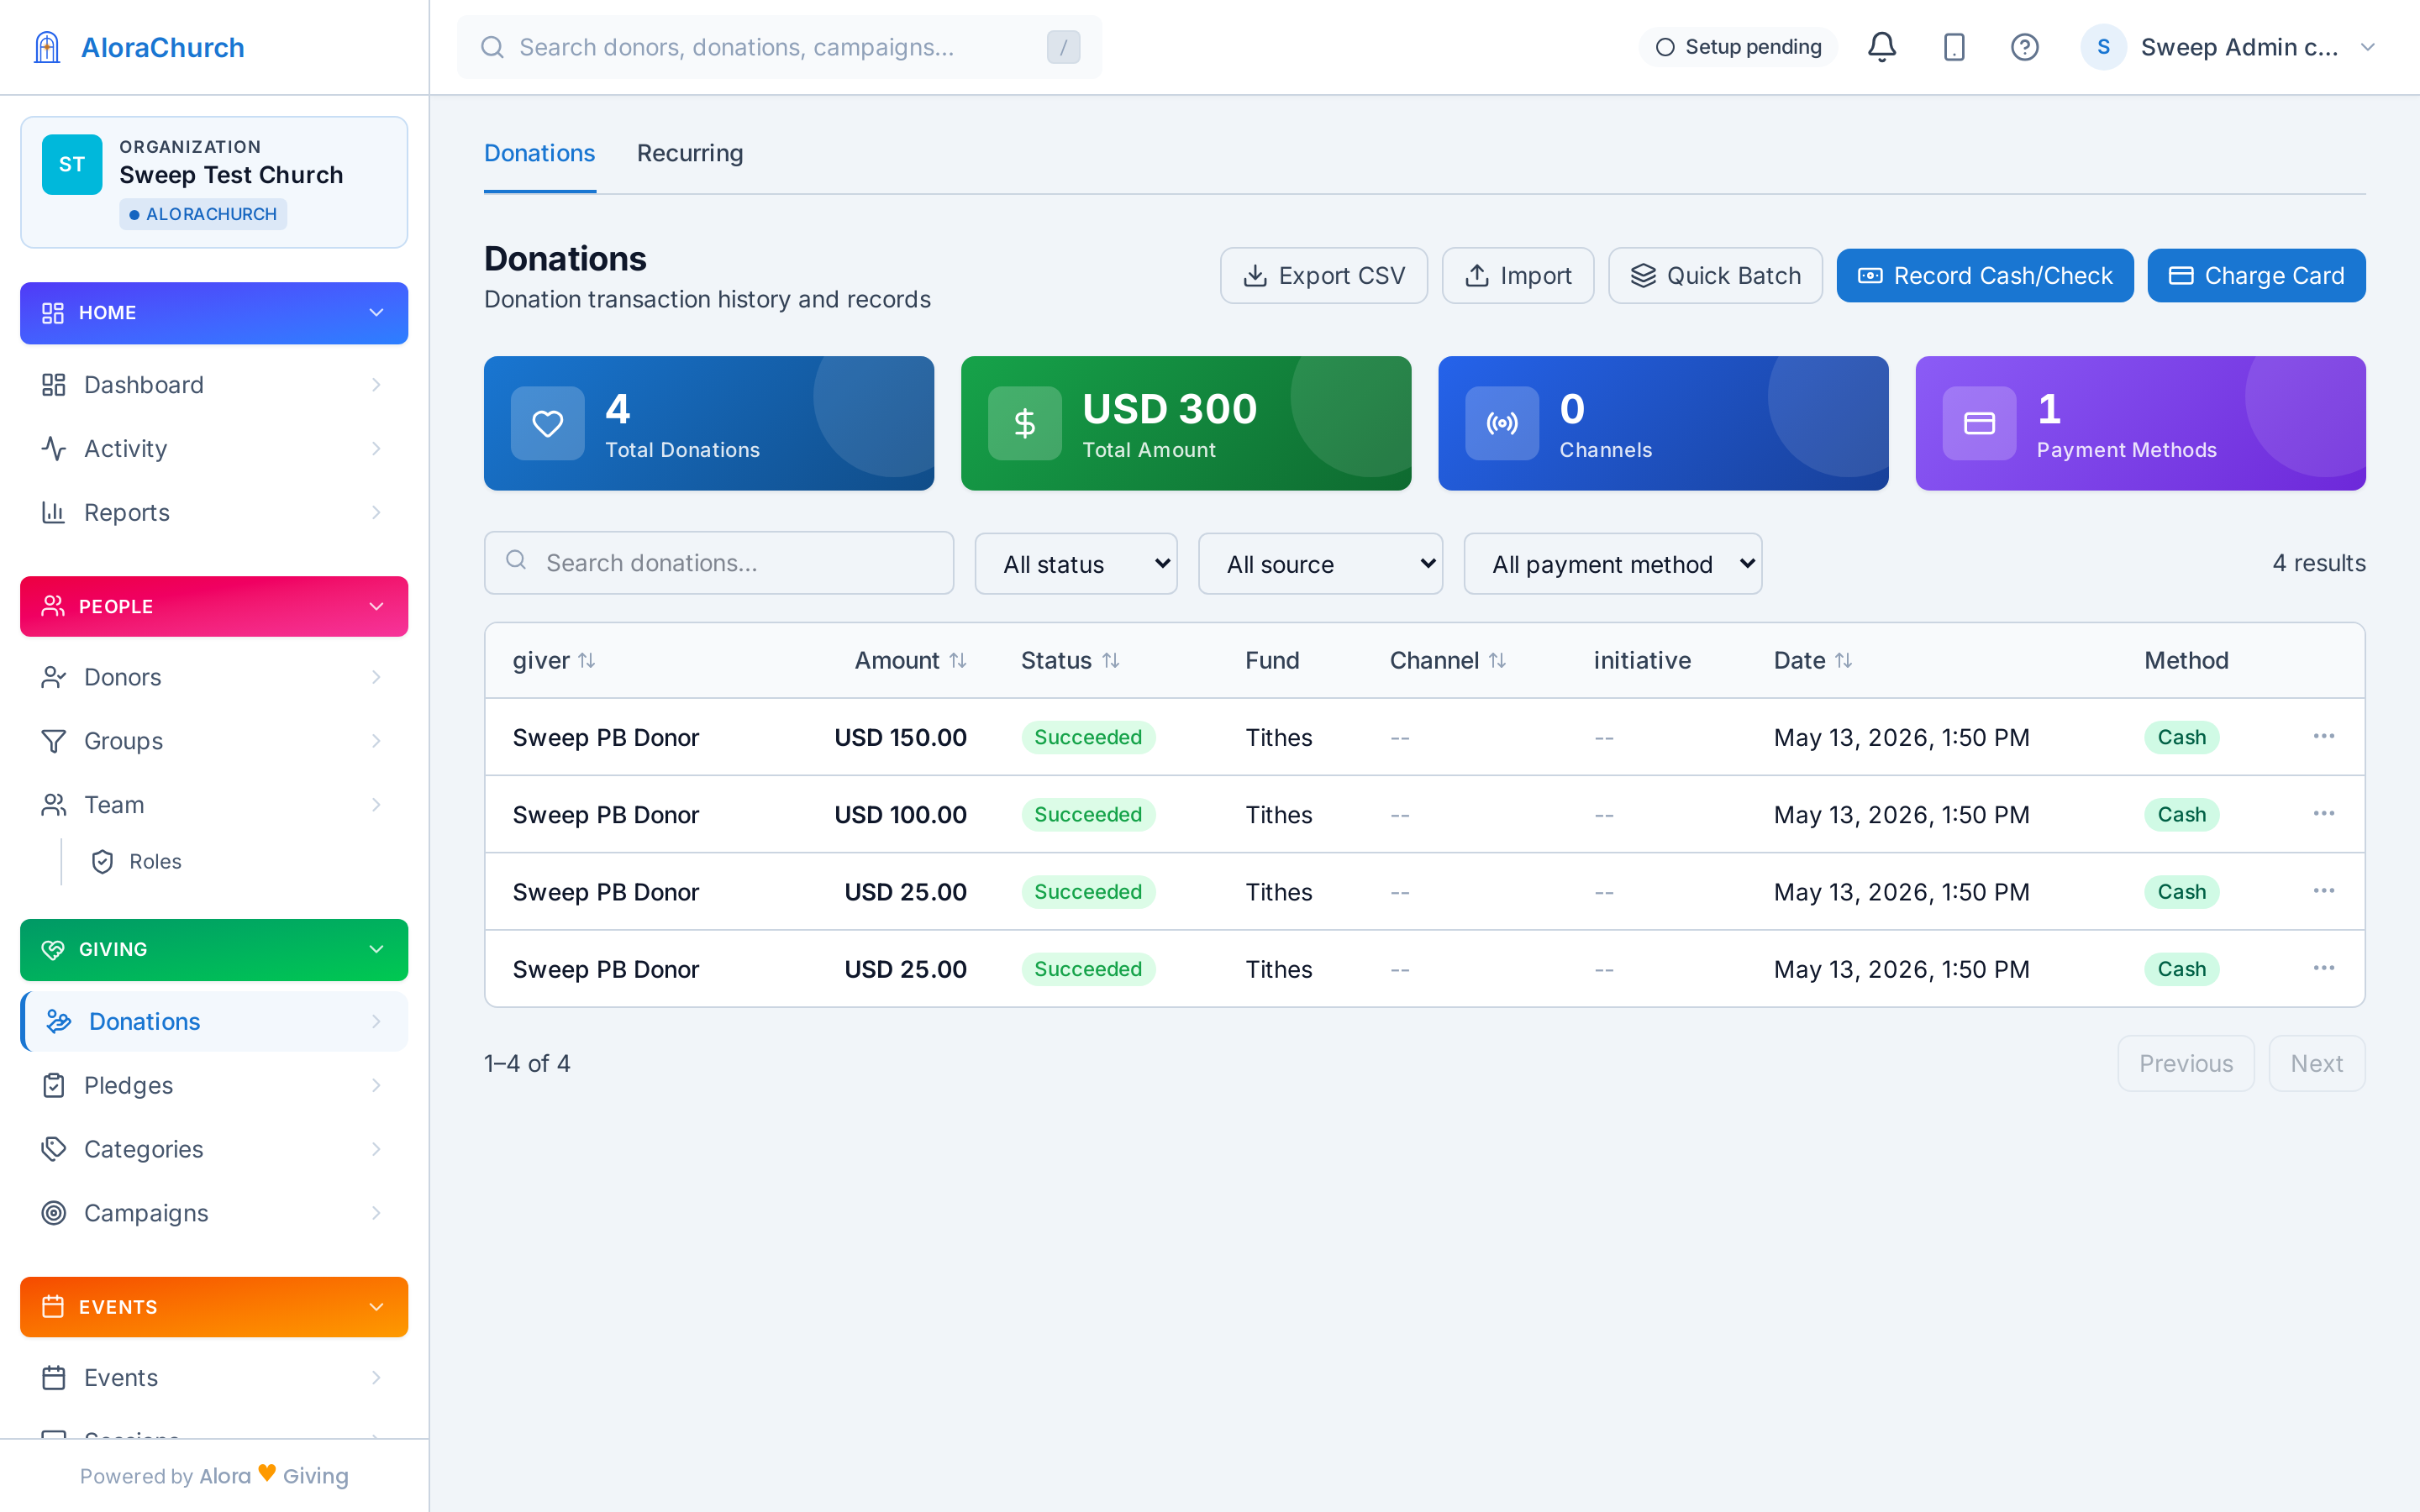Switch to the Donations tab

tap(540, 153)
